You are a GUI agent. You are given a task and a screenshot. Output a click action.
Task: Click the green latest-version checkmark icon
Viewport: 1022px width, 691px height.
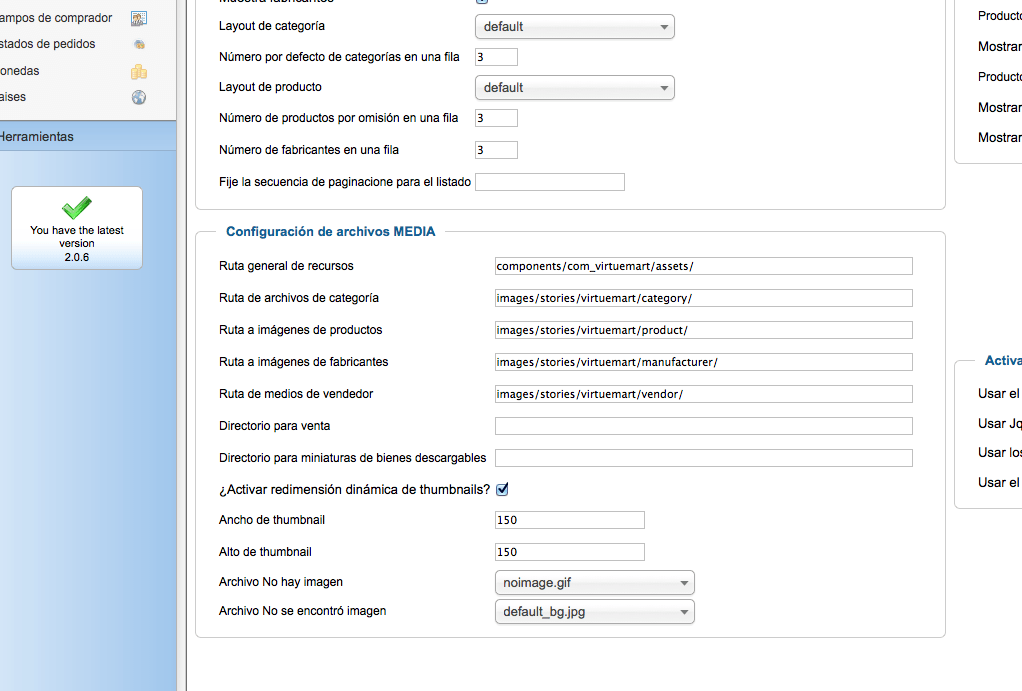[x=77, y=207]
